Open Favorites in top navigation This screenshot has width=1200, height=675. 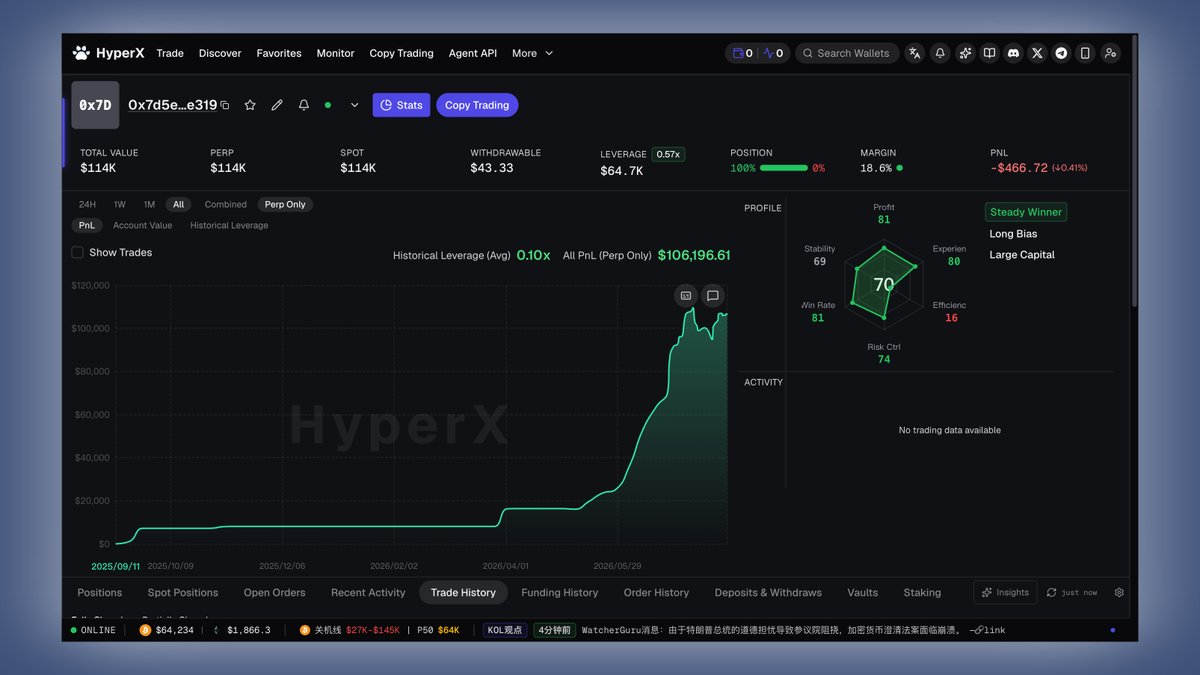(279, 53)
